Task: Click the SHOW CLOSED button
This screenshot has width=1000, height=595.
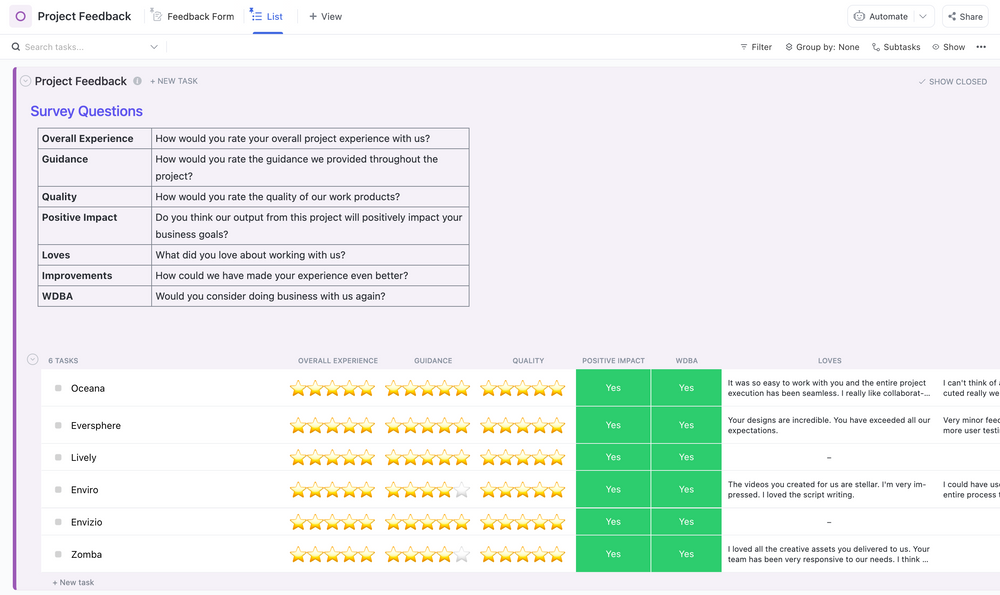Action: pos(952,81)
